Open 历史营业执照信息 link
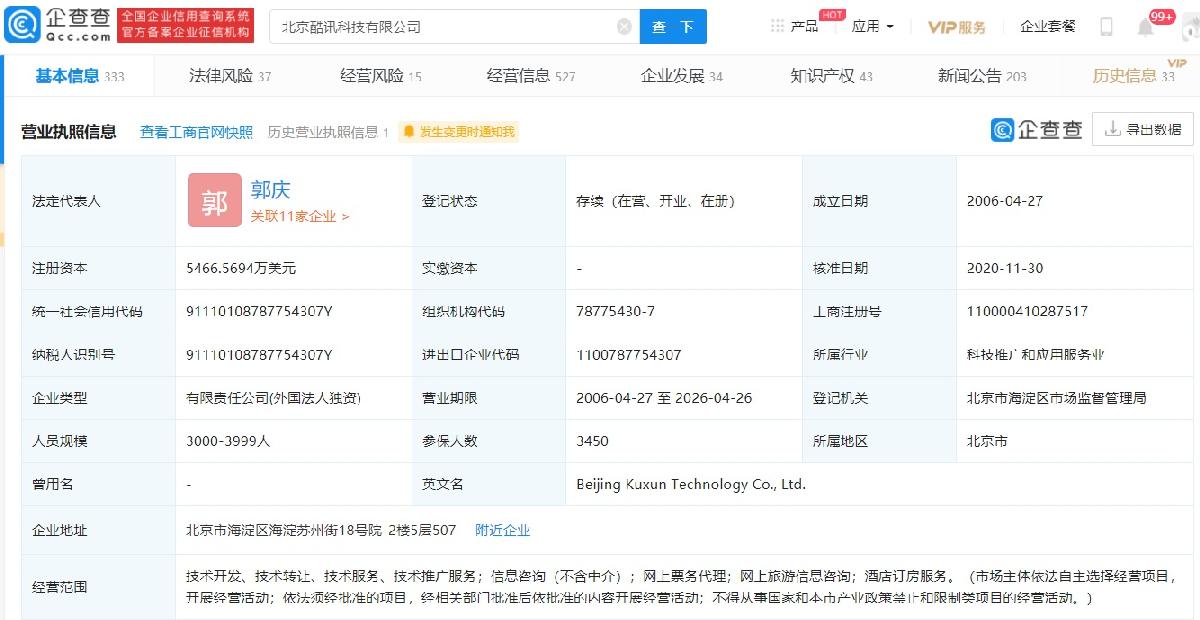 (x=328, y=132)
